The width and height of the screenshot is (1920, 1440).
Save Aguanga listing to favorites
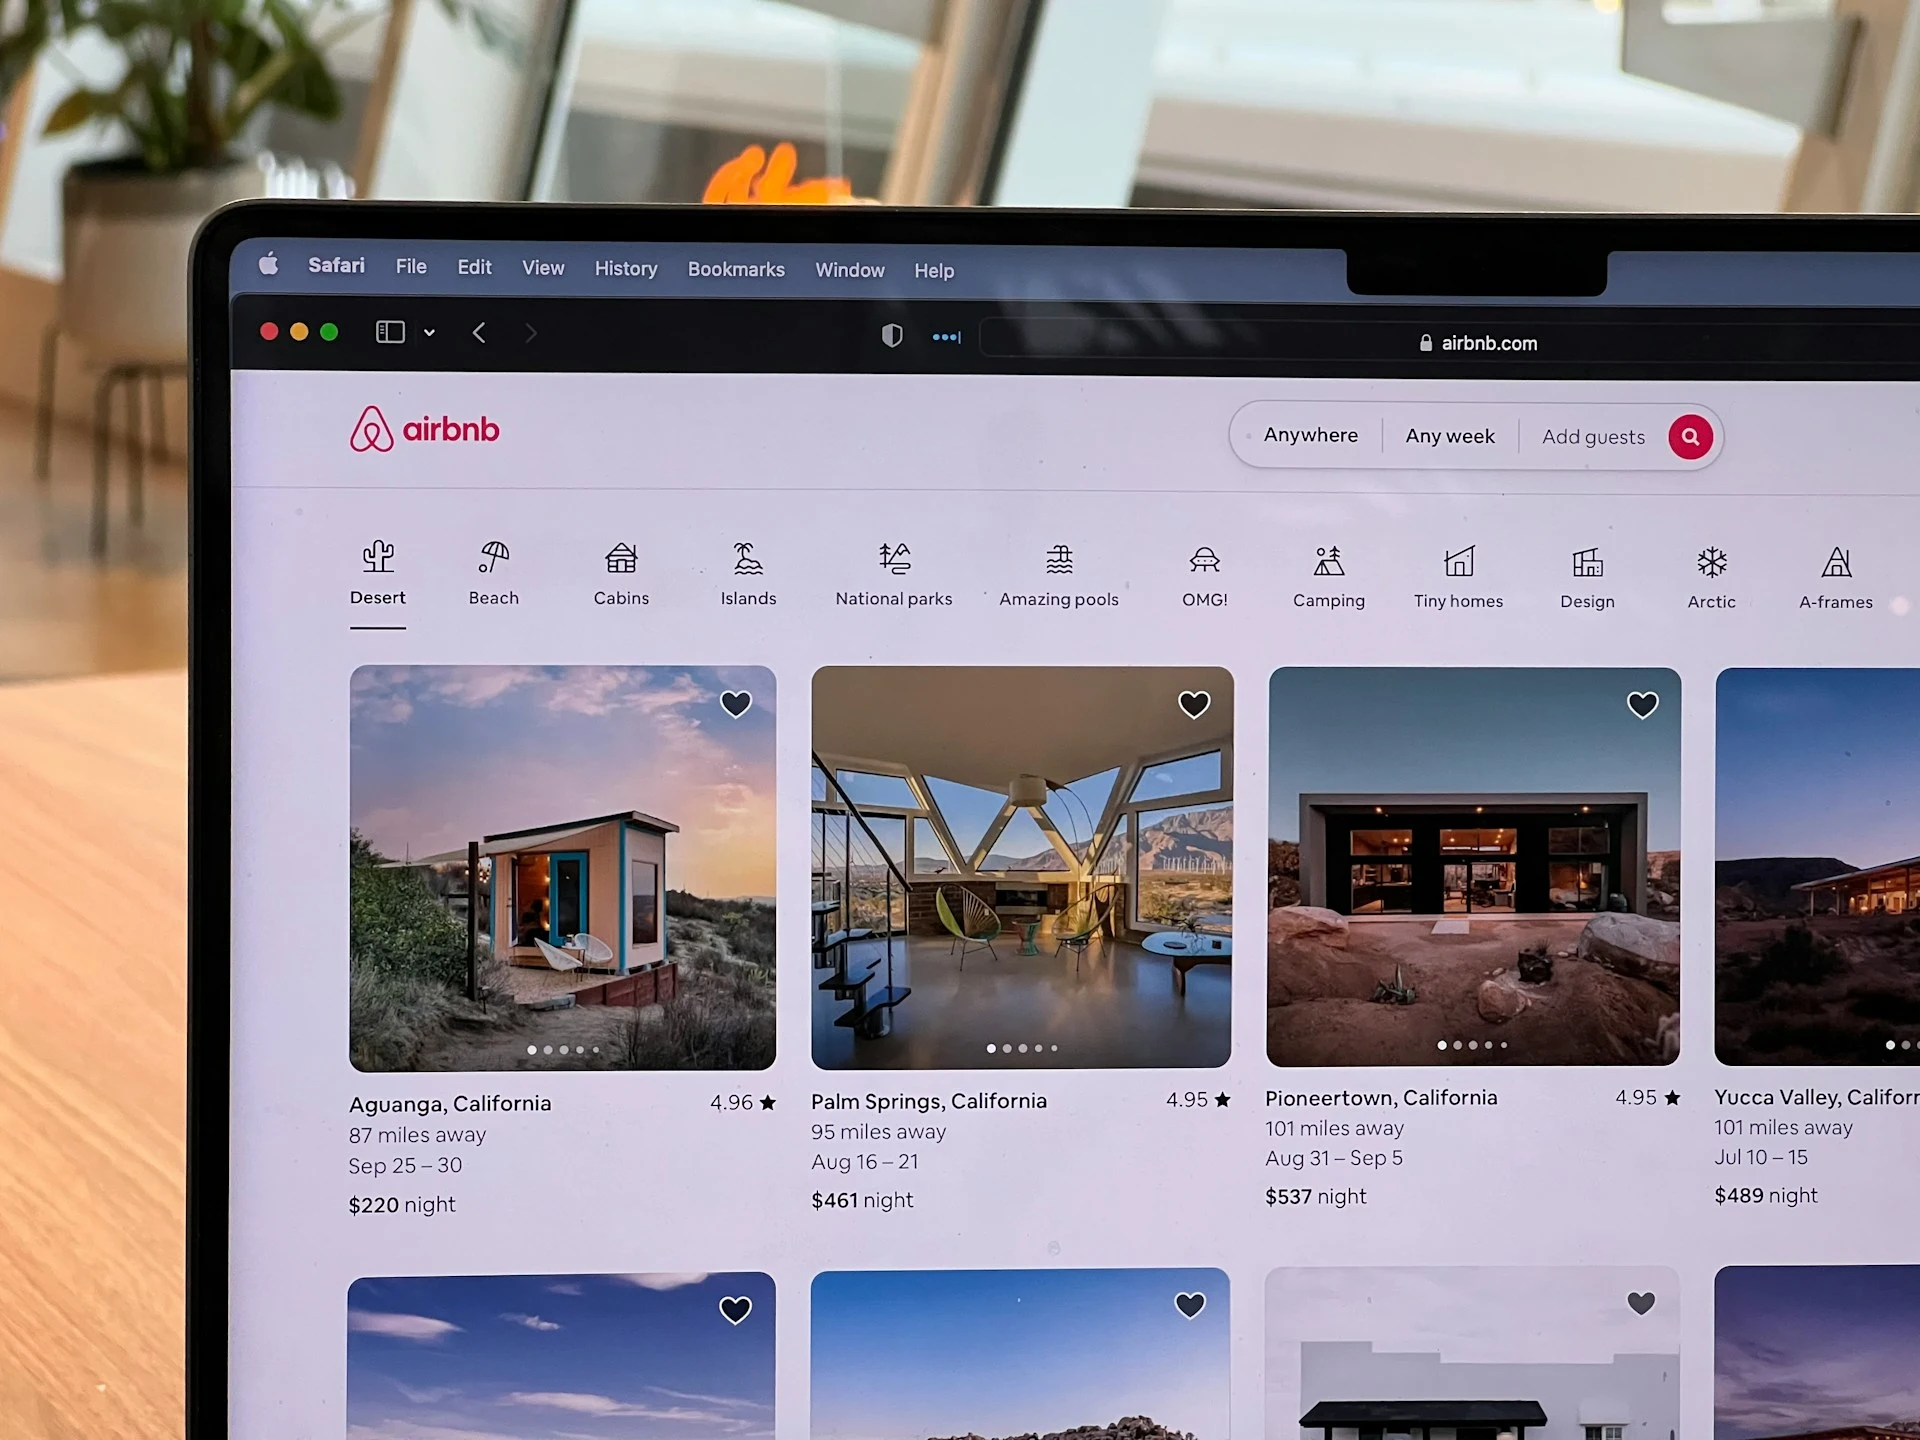[x=736, y=703]
